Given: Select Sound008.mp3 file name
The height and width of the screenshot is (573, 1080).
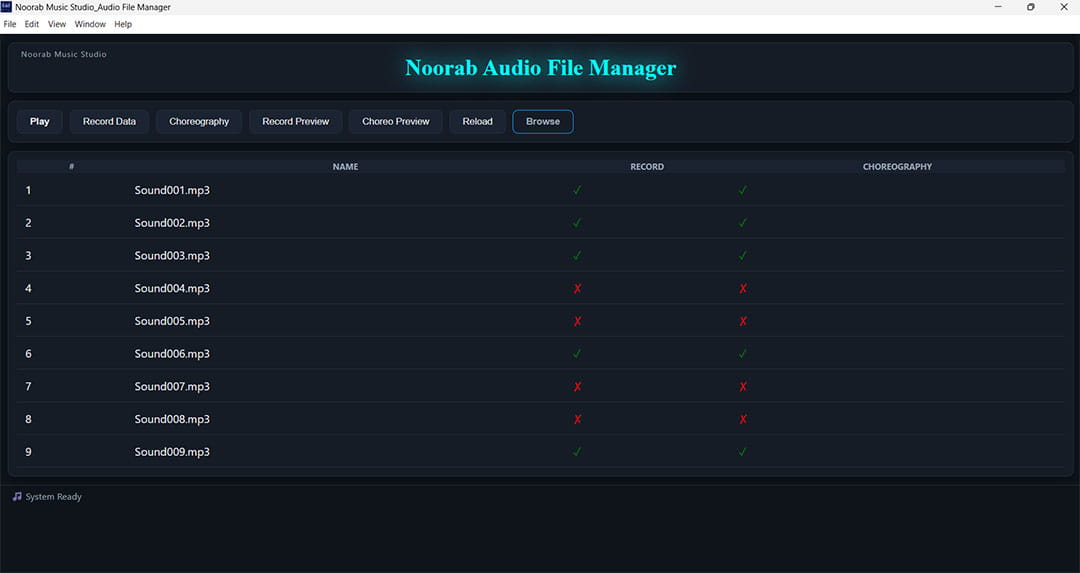Looking at the screenshot, I should [172, 419].
